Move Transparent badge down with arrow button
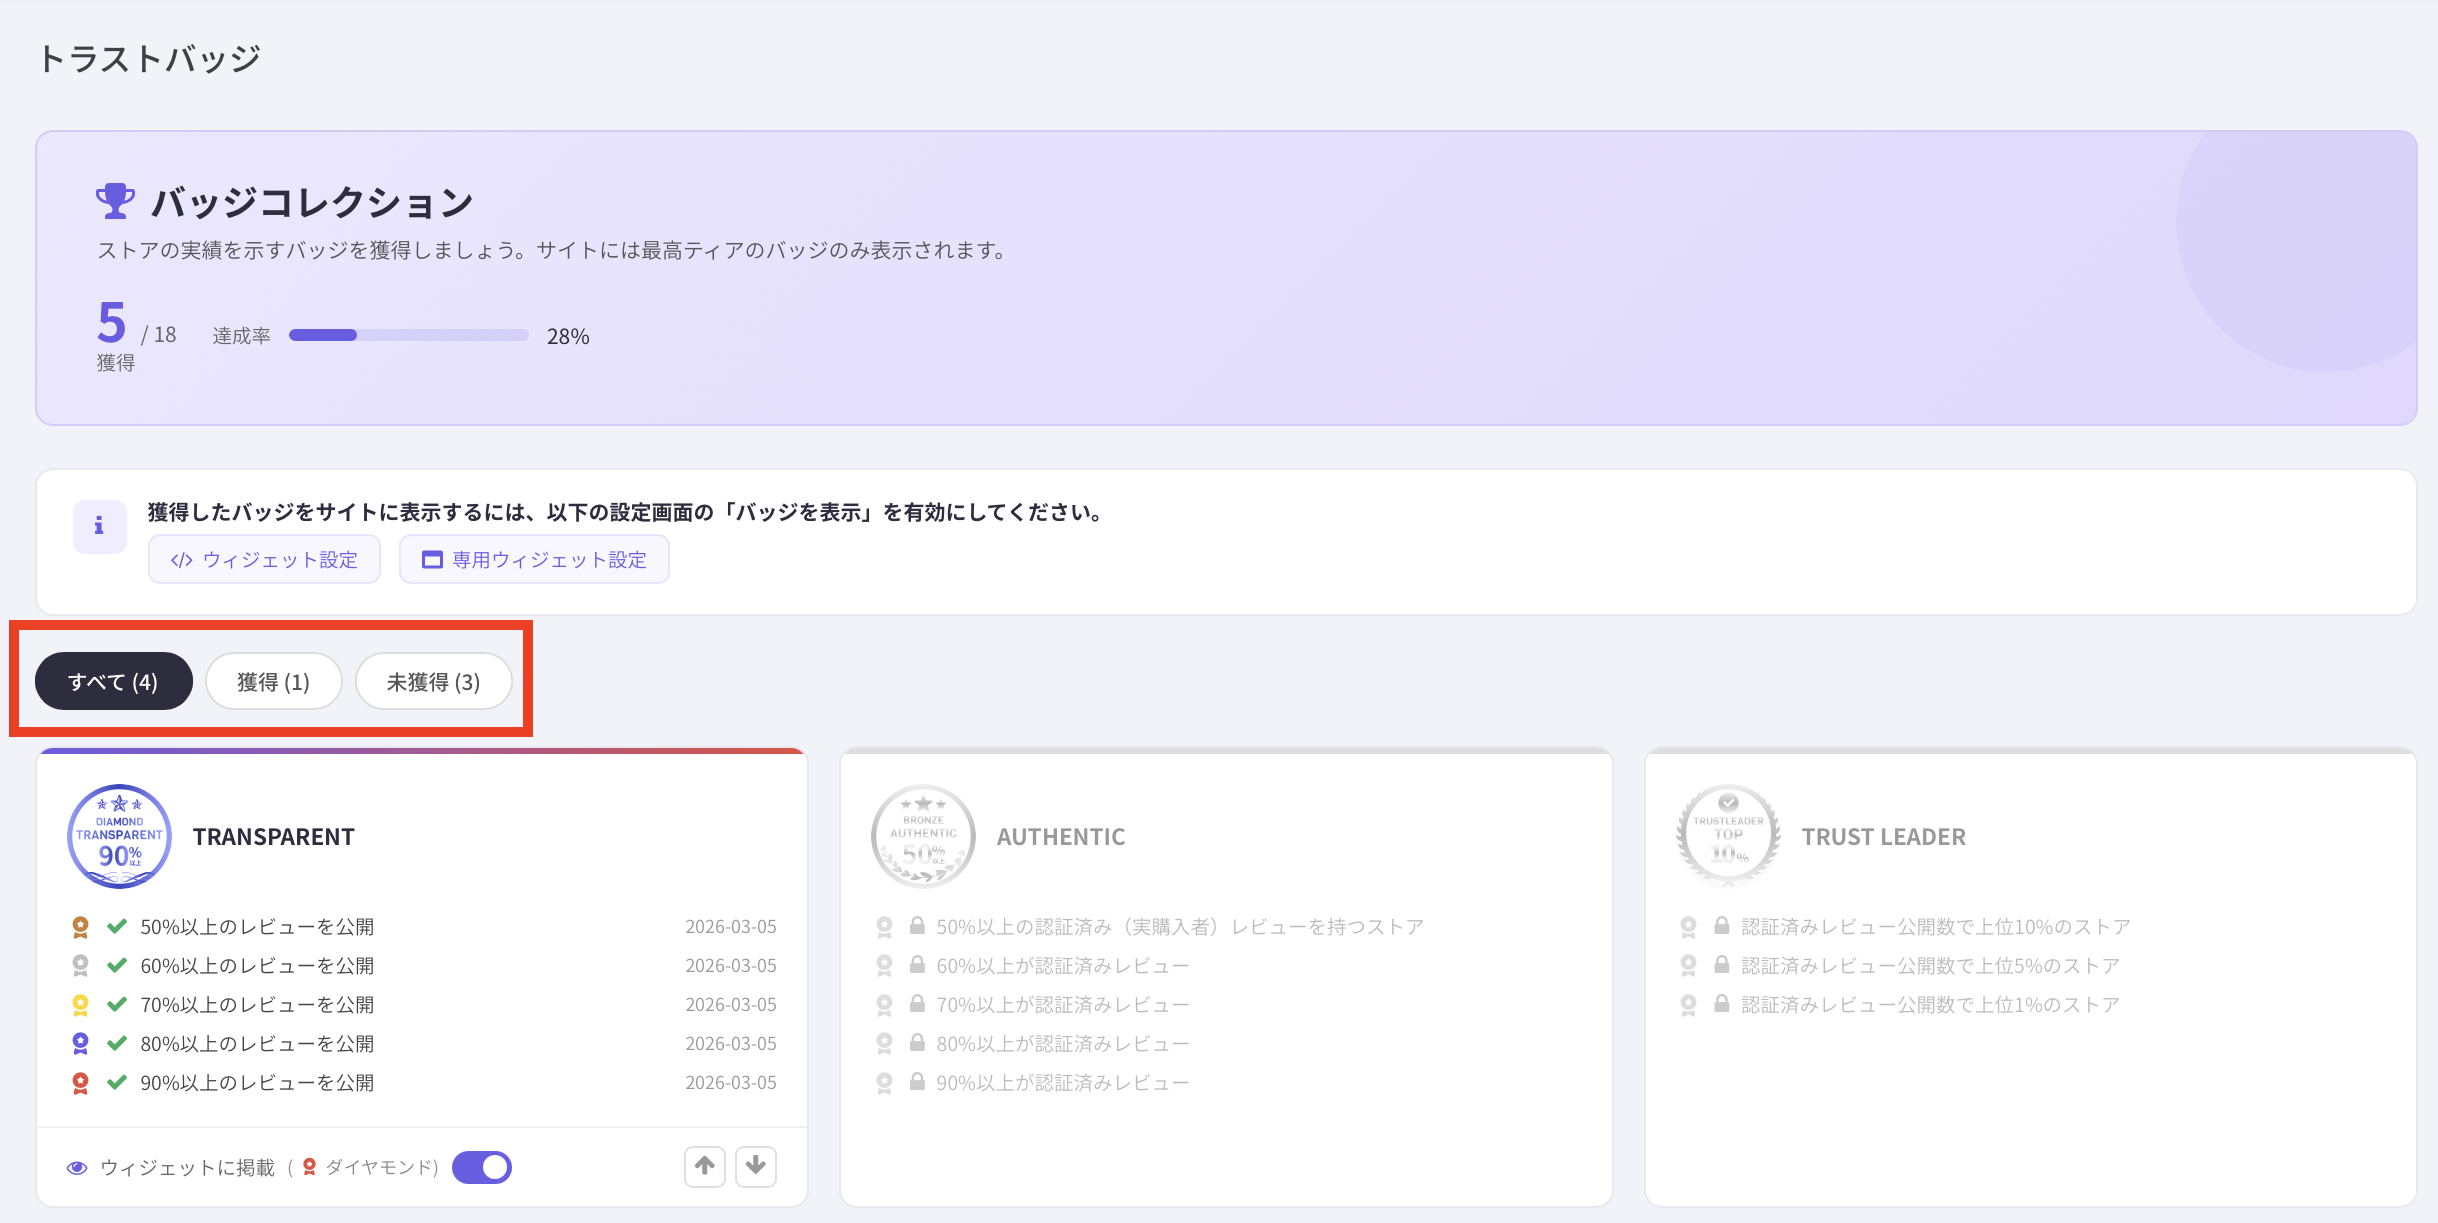This screenshot has width=2438, height=1223. click(x=756, y=1166)
